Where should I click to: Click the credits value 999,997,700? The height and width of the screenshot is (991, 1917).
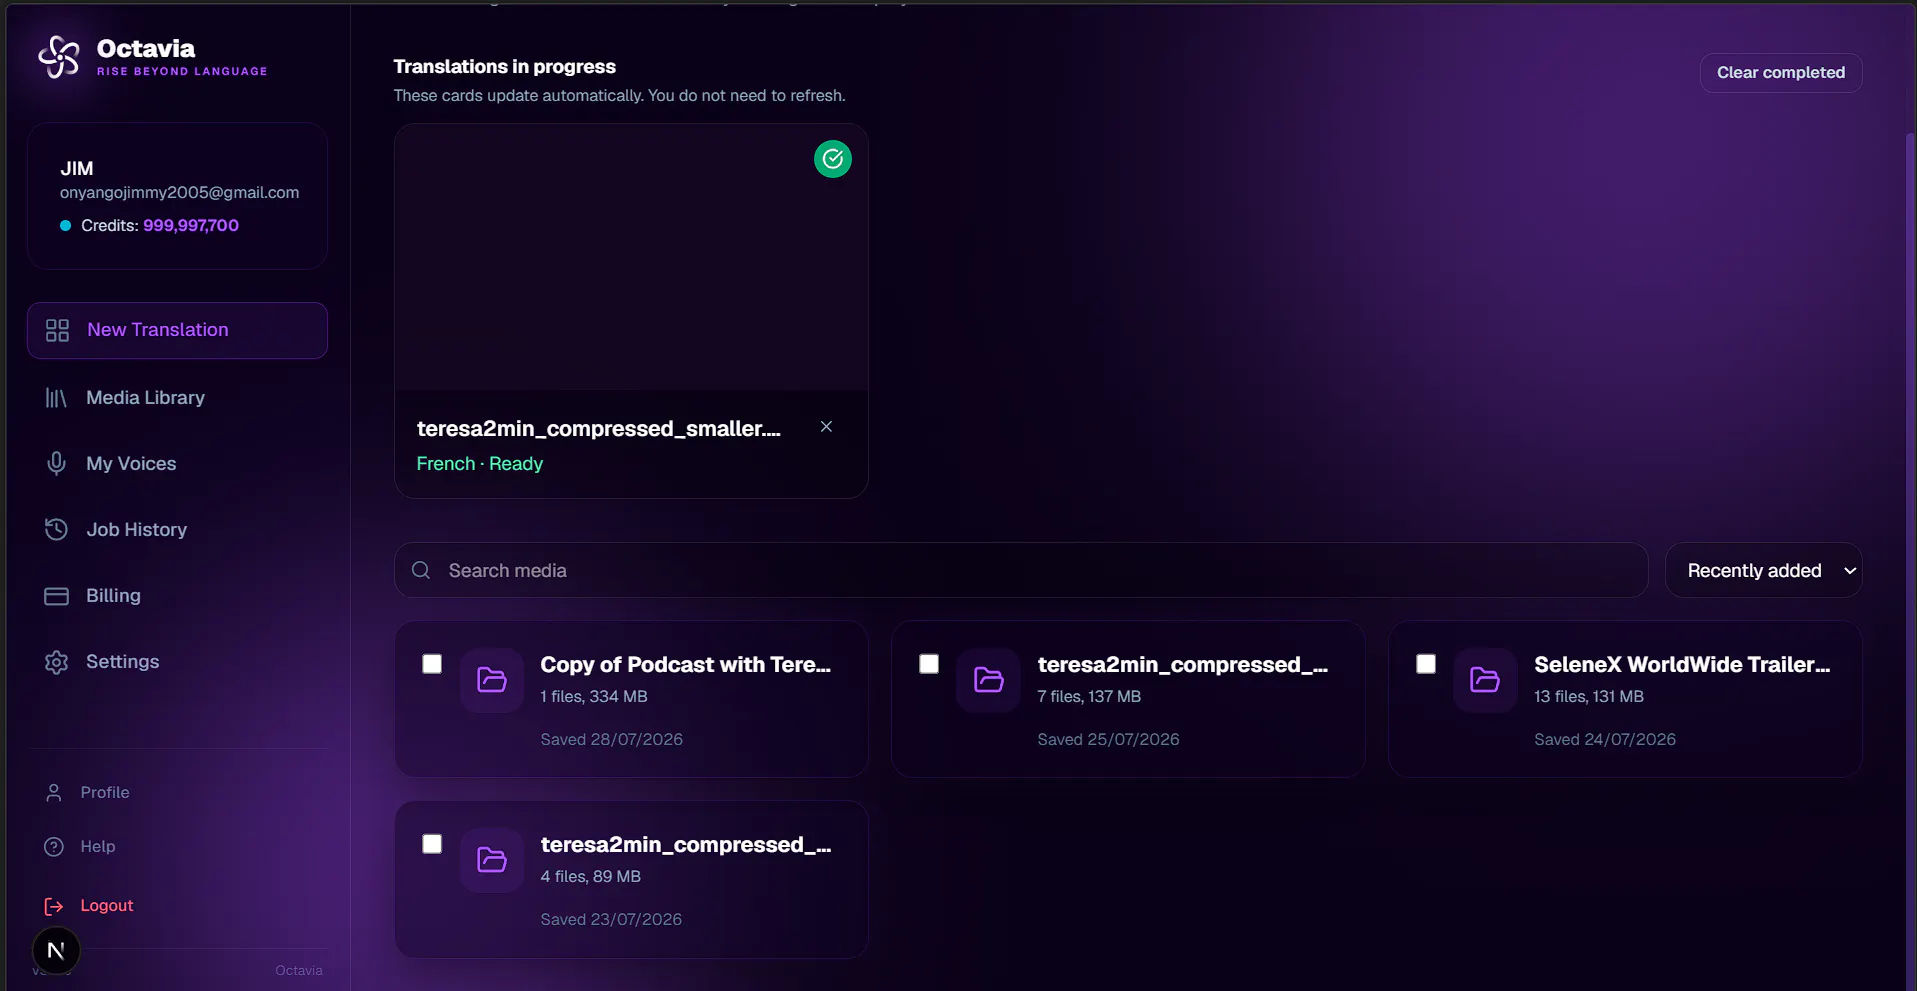click(191, 226)
